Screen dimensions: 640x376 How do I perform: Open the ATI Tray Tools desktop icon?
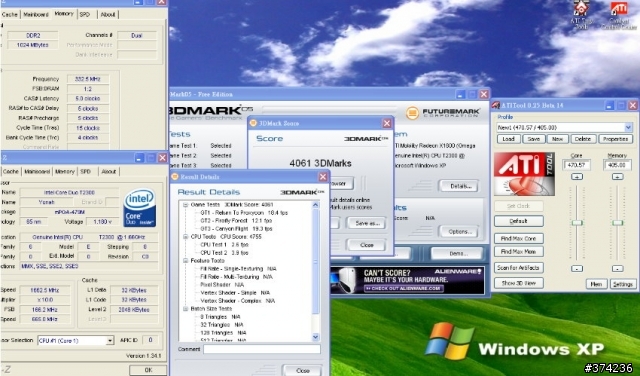tap(582, 14)
